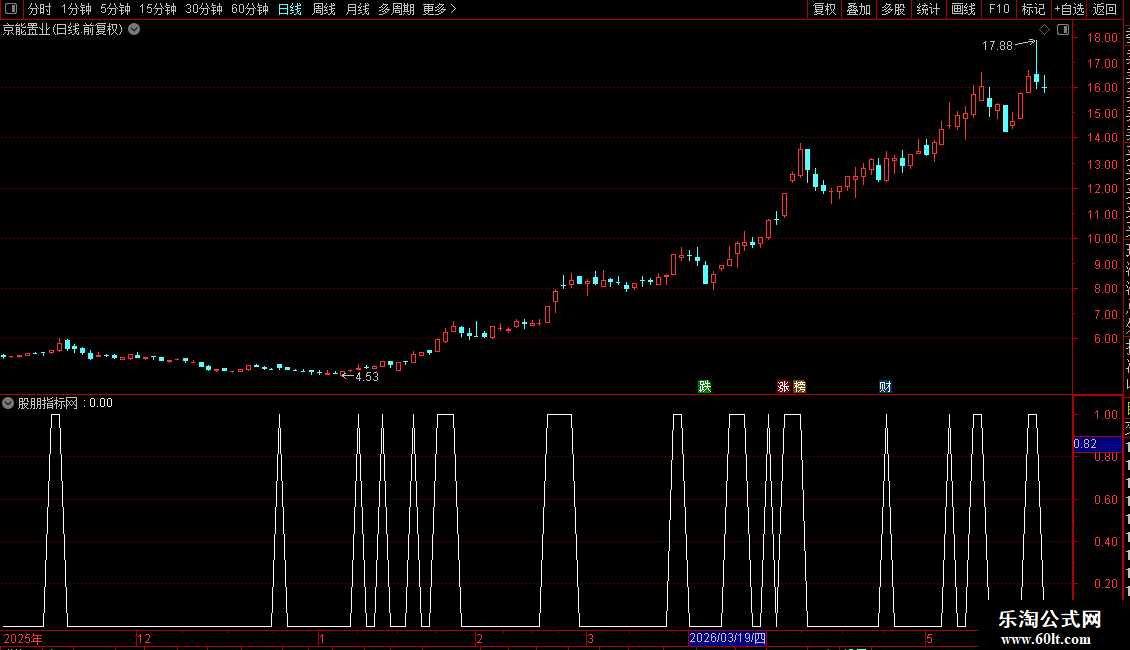Click the 复权 adjustment button
Screen dimensions: 1130x650
click(x=824, y=9)
